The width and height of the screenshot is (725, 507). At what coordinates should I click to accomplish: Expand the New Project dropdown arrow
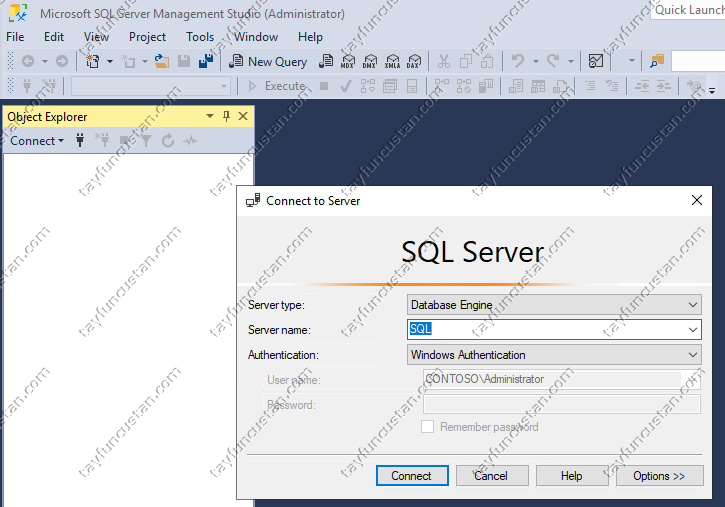[110, 61]
